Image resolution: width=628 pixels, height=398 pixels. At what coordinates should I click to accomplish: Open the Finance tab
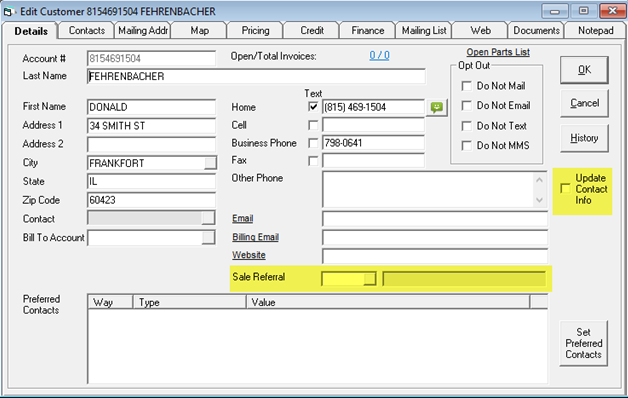[368, 31]
